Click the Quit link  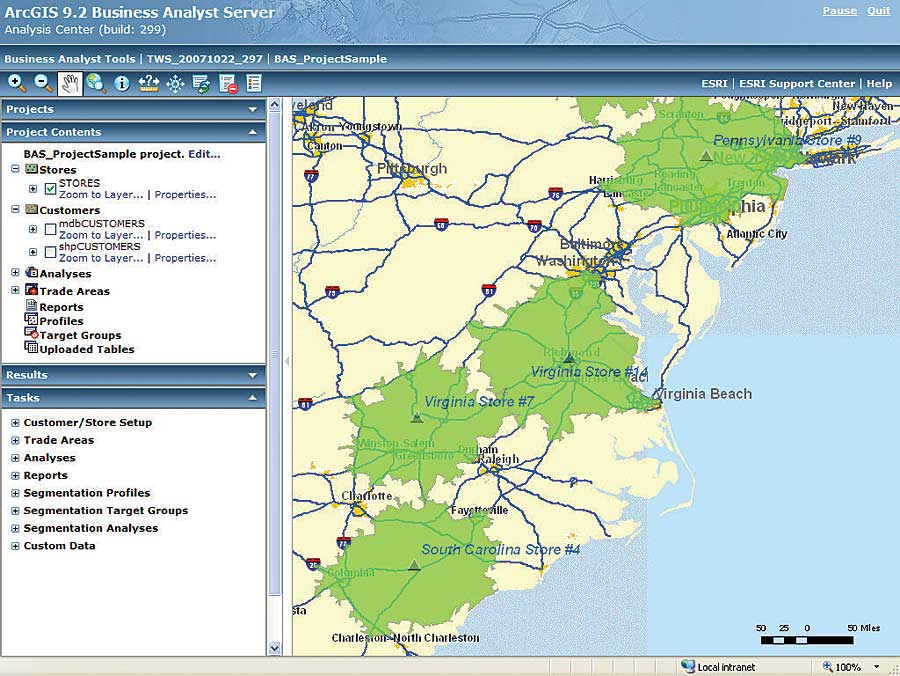(879, 11)
